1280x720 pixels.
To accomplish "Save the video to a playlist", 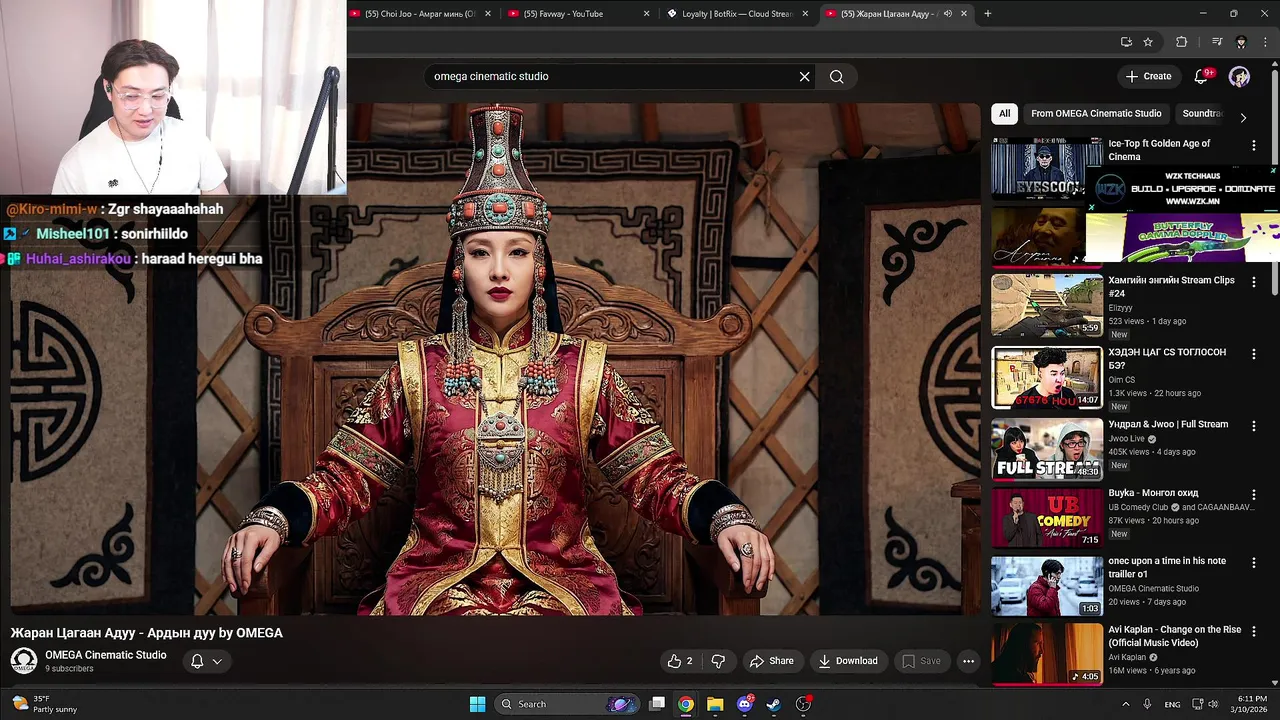I will 921,661.
